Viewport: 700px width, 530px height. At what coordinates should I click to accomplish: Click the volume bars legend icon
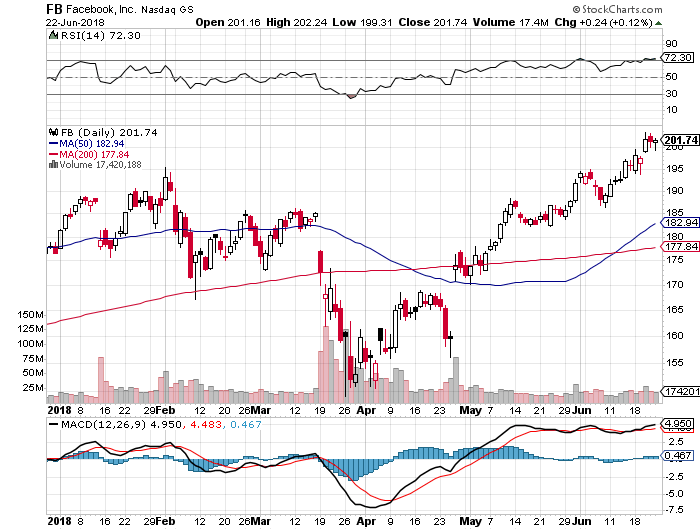tap(53, 164)
